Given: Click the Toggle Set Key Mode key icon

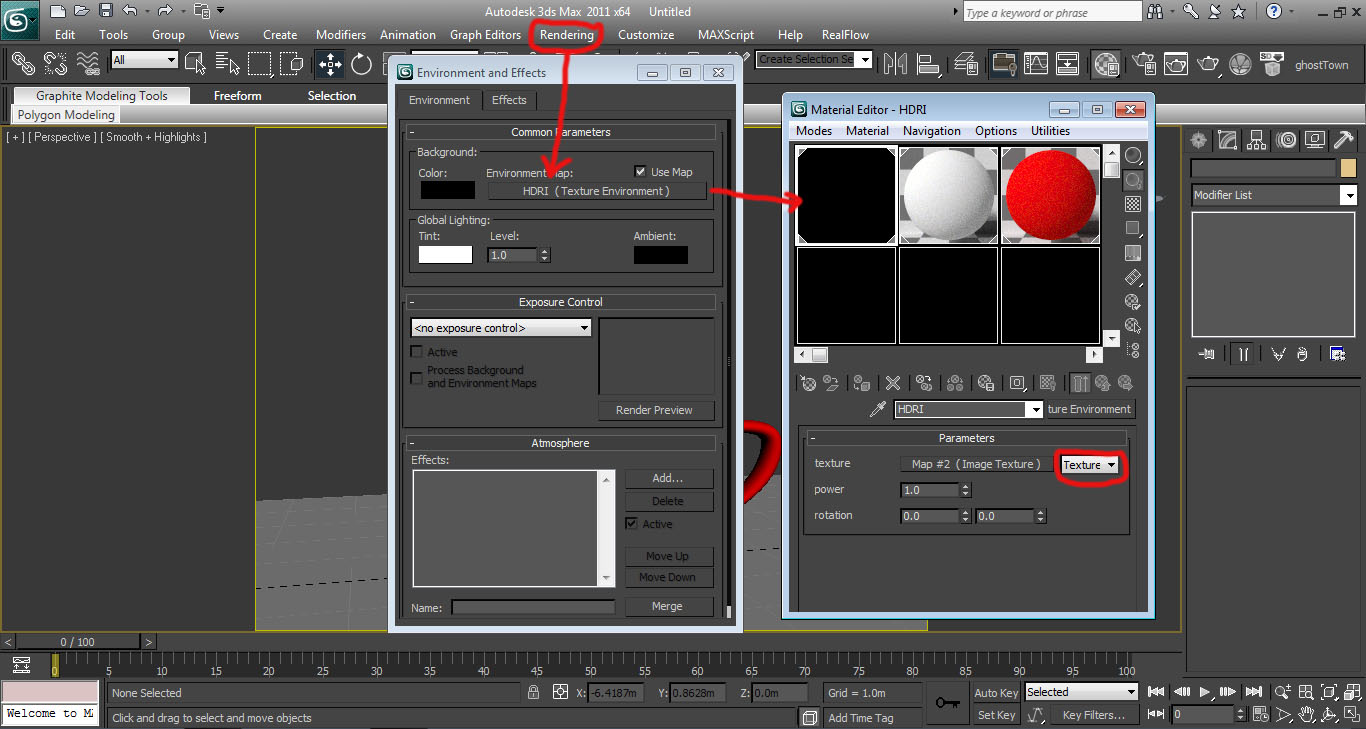Looking at the screenshot, I should [948, 703].
